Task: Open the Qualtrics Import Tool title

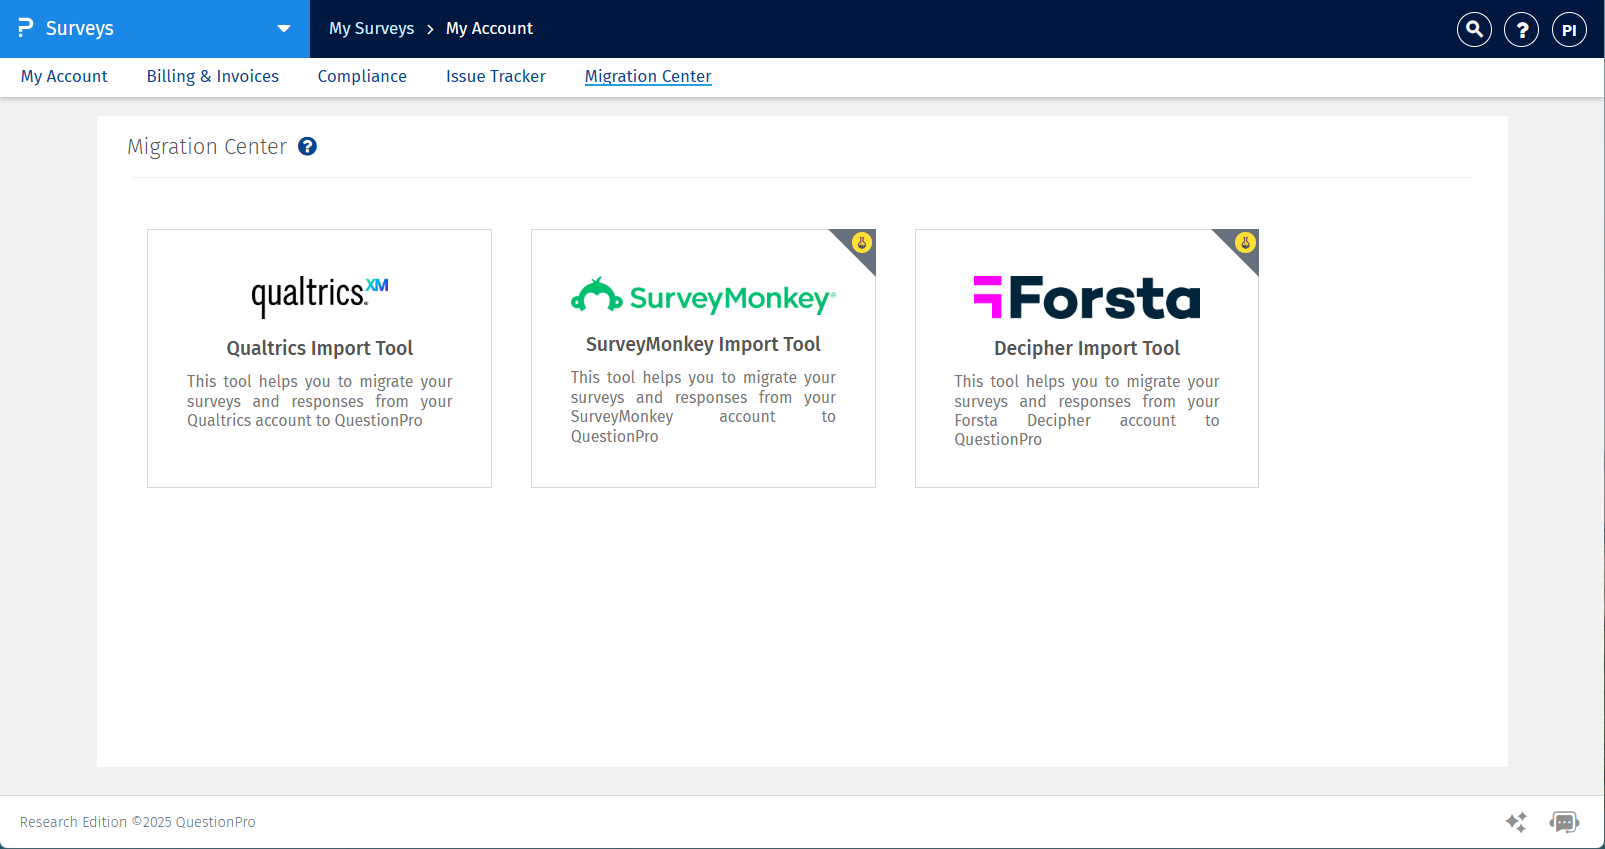Action: pos(319,348)
